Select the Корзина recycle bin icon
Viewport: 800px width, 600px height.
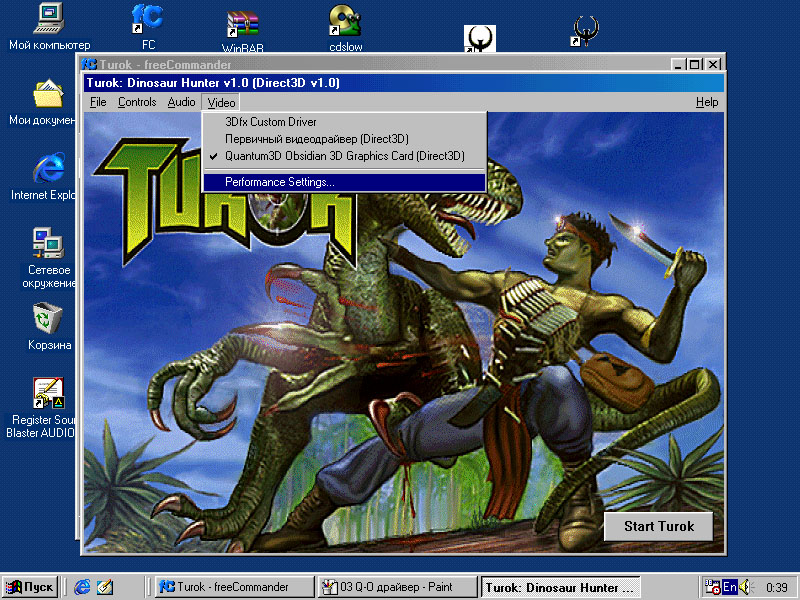coord(49,327)
